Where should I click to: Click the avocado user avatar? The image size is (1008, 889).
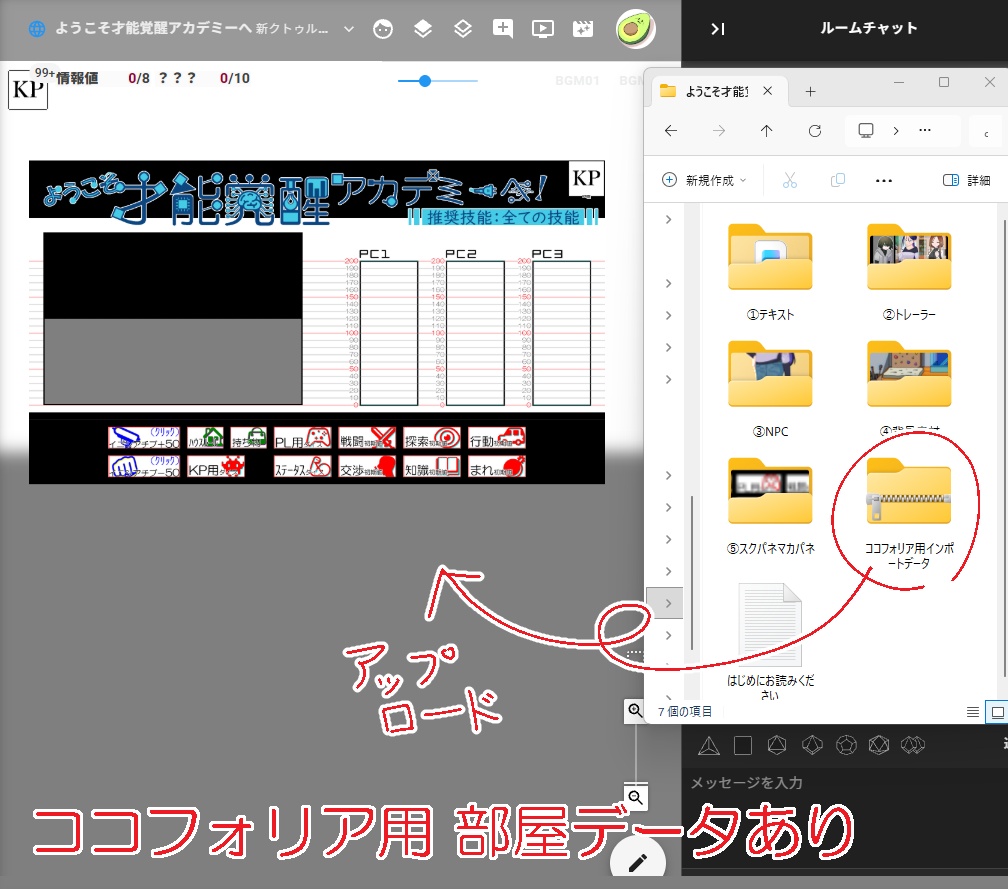[635, 29]
